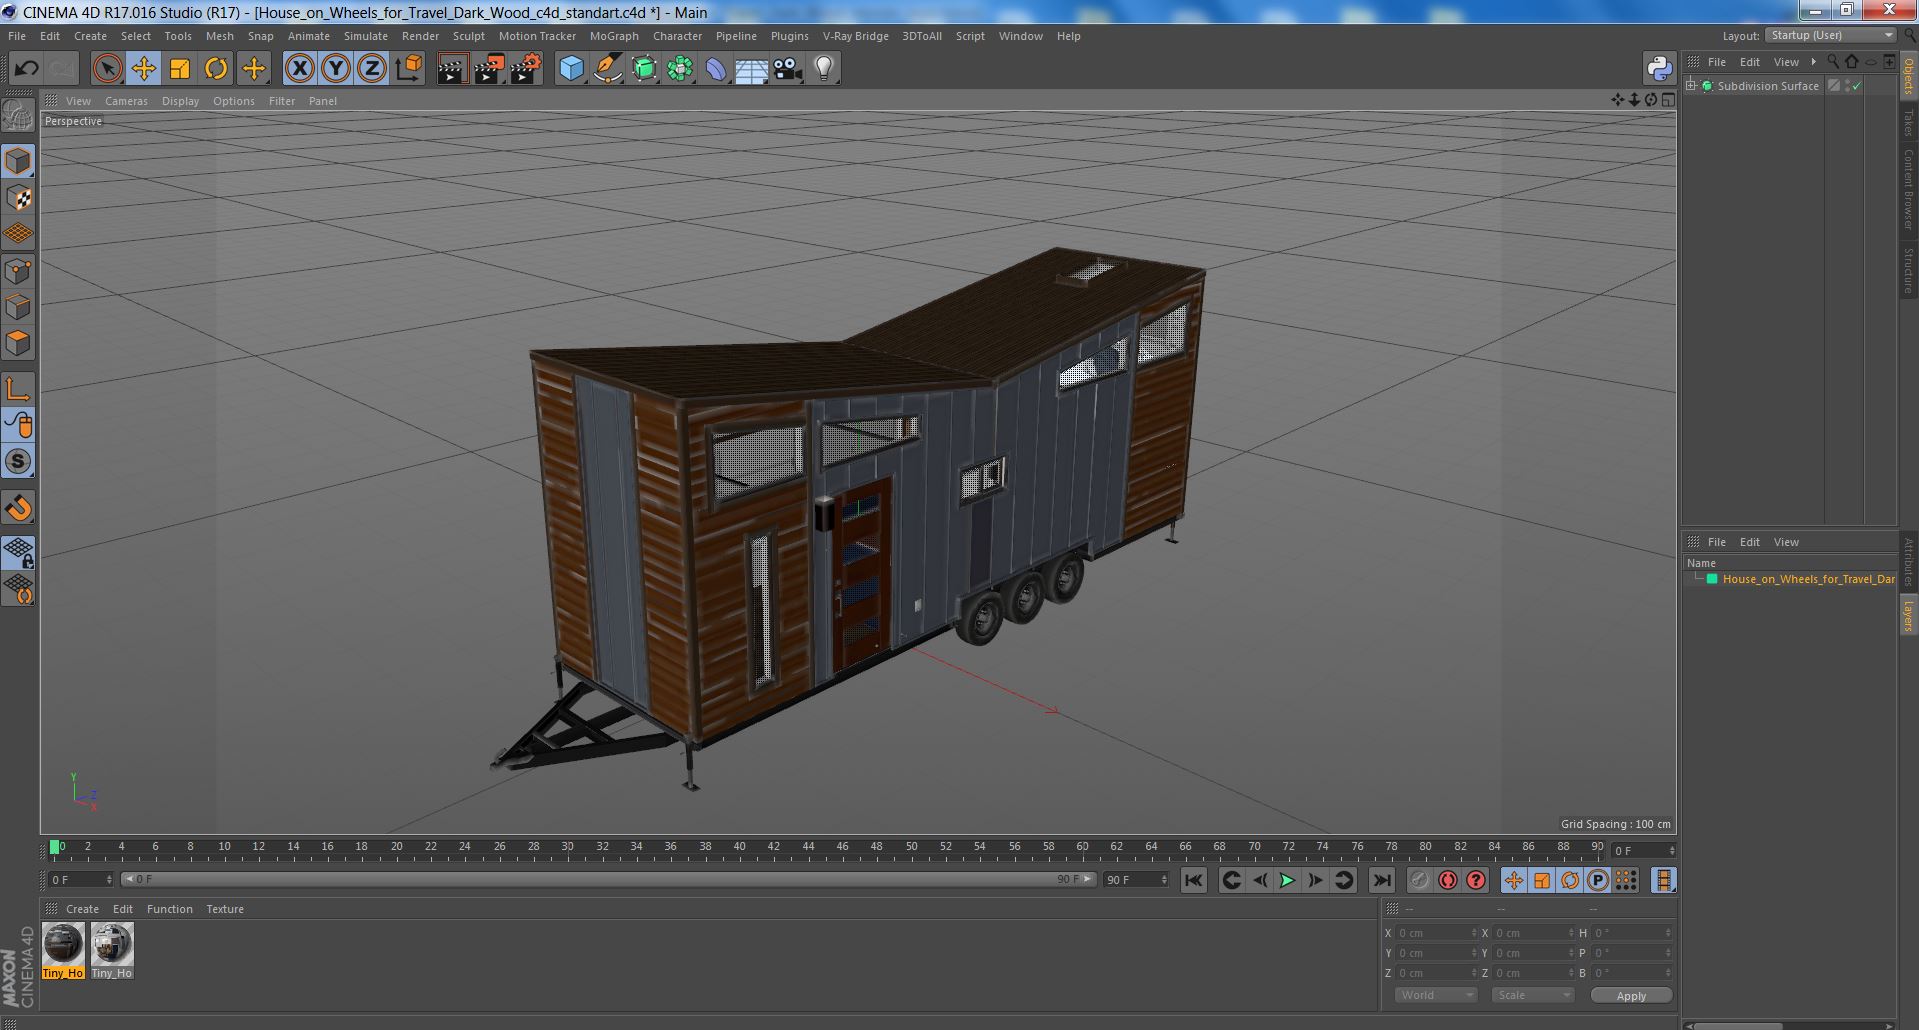Switch to the Content Browser side tab

click(x=1908, y=190)
